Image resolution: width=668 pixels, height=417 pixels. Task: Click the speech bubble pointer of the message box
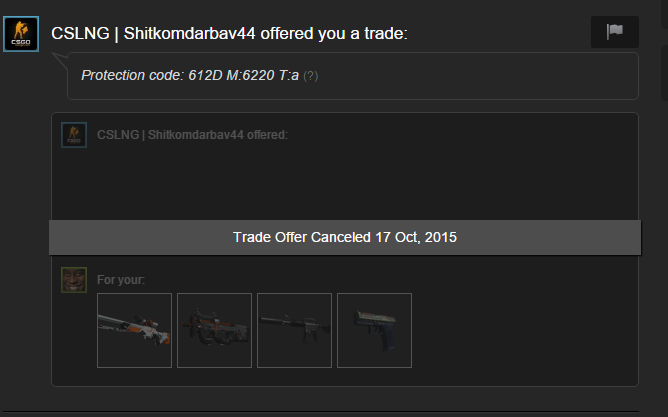[x=60, y=60]
